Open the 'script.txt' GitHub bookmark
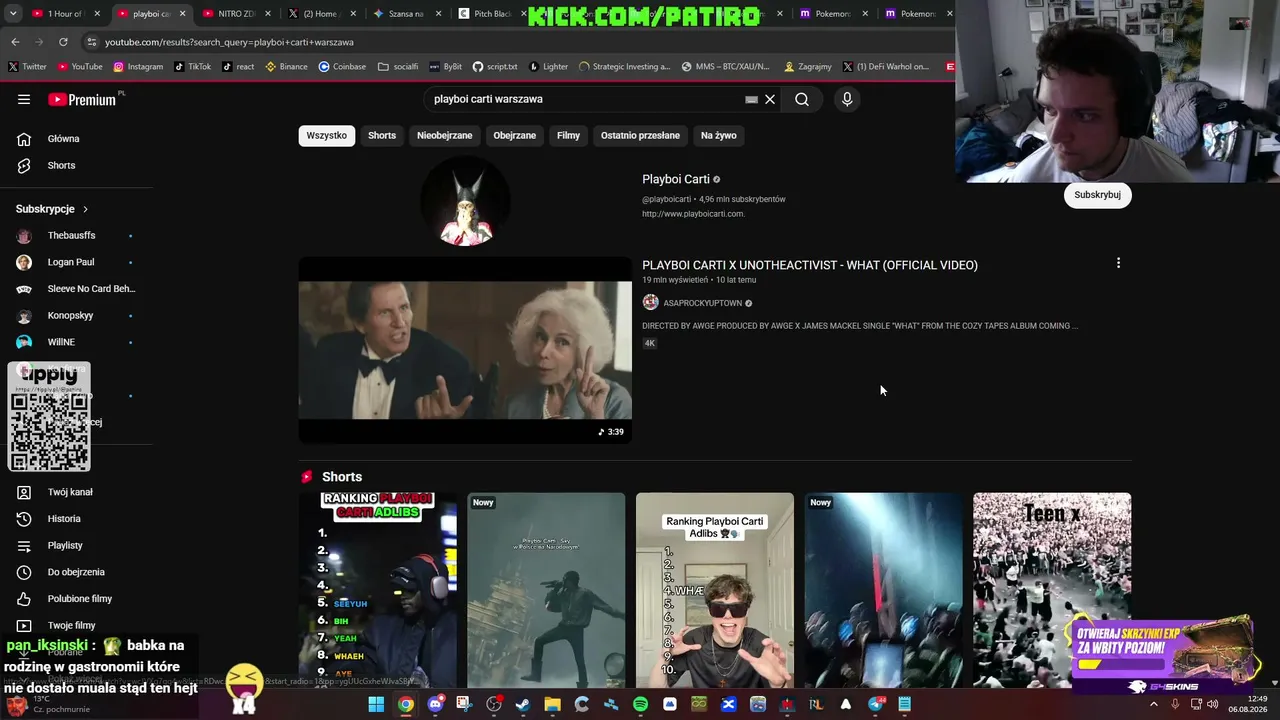 point(495,67)
